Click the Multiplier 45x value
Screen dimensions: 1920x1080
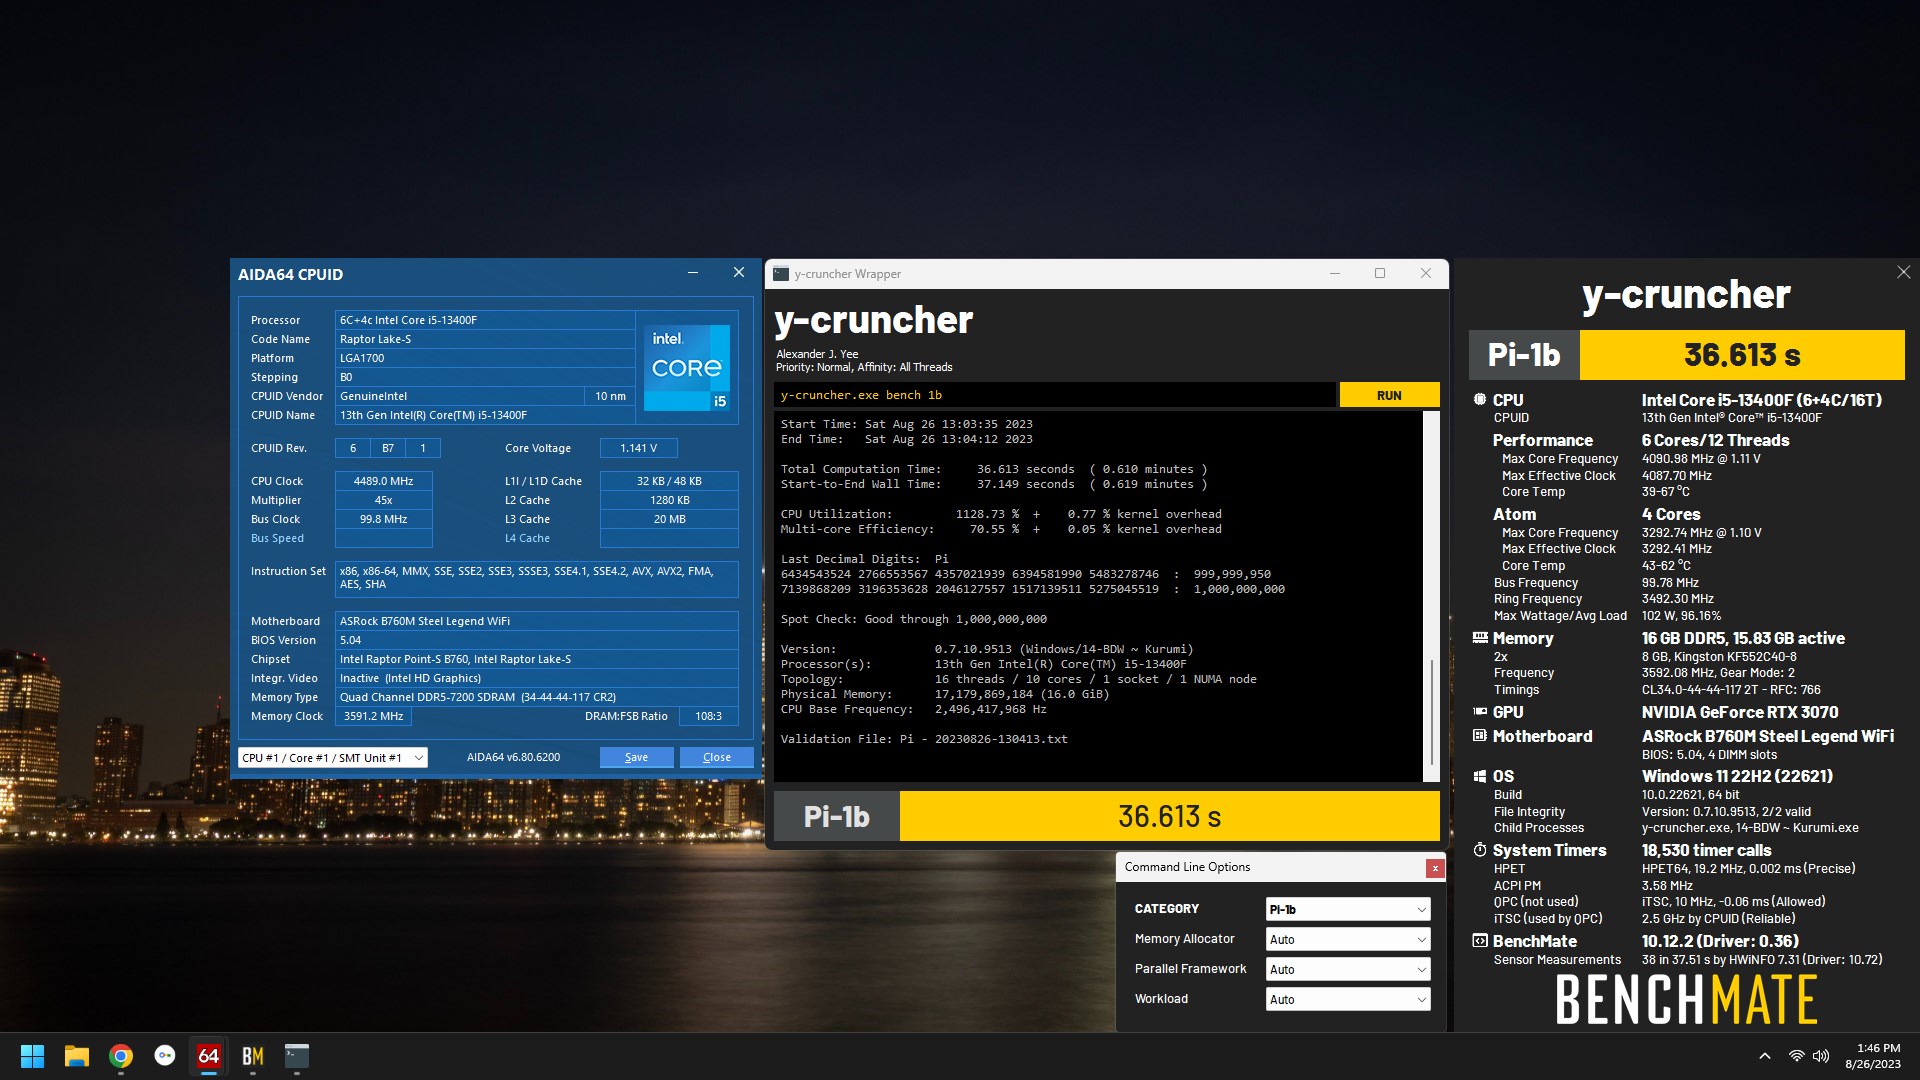click(x=384, y=500)
